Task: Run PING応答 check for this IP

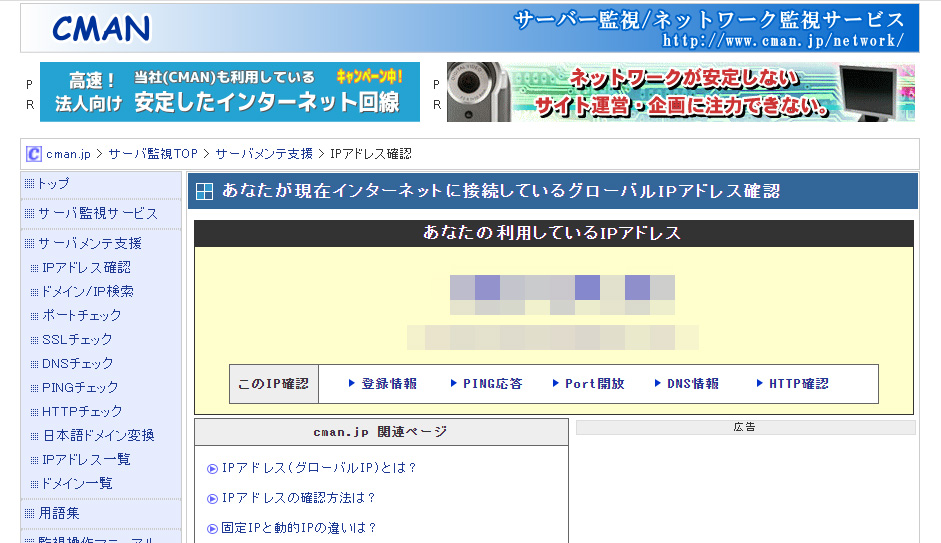Action: (x=493, y=384)
